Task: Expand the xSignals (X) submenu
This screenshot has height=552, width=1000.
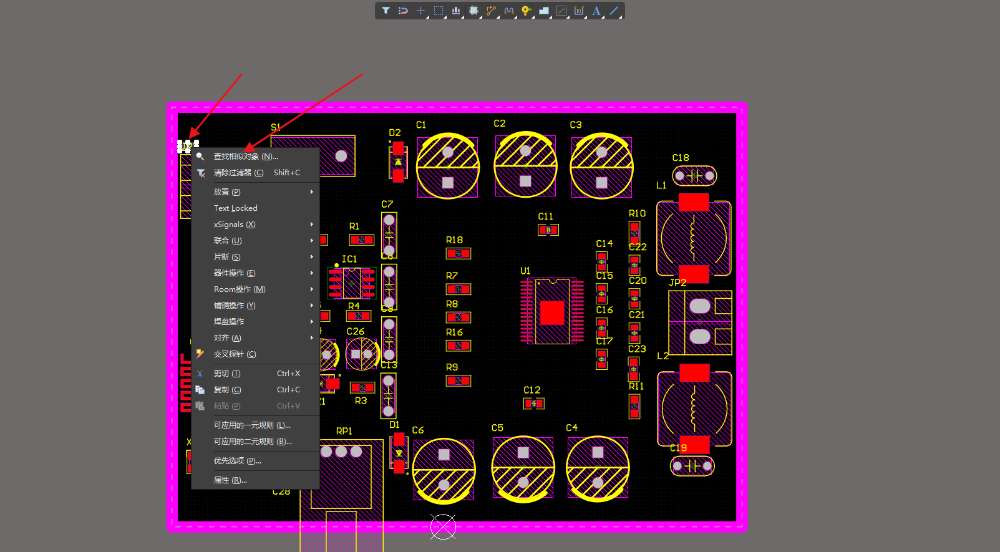Action: (255, 224)
